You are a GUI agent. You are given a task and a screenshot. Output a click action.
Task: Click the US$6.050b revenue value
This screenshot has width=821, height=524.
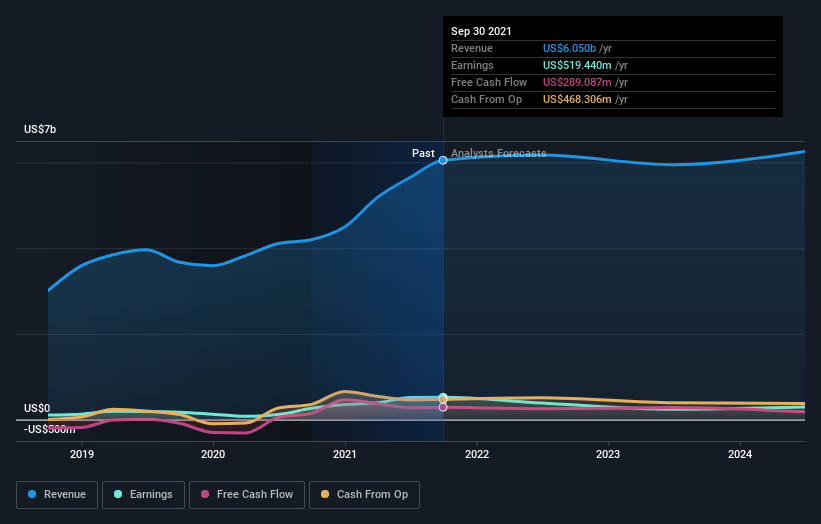tap(569, 48)
